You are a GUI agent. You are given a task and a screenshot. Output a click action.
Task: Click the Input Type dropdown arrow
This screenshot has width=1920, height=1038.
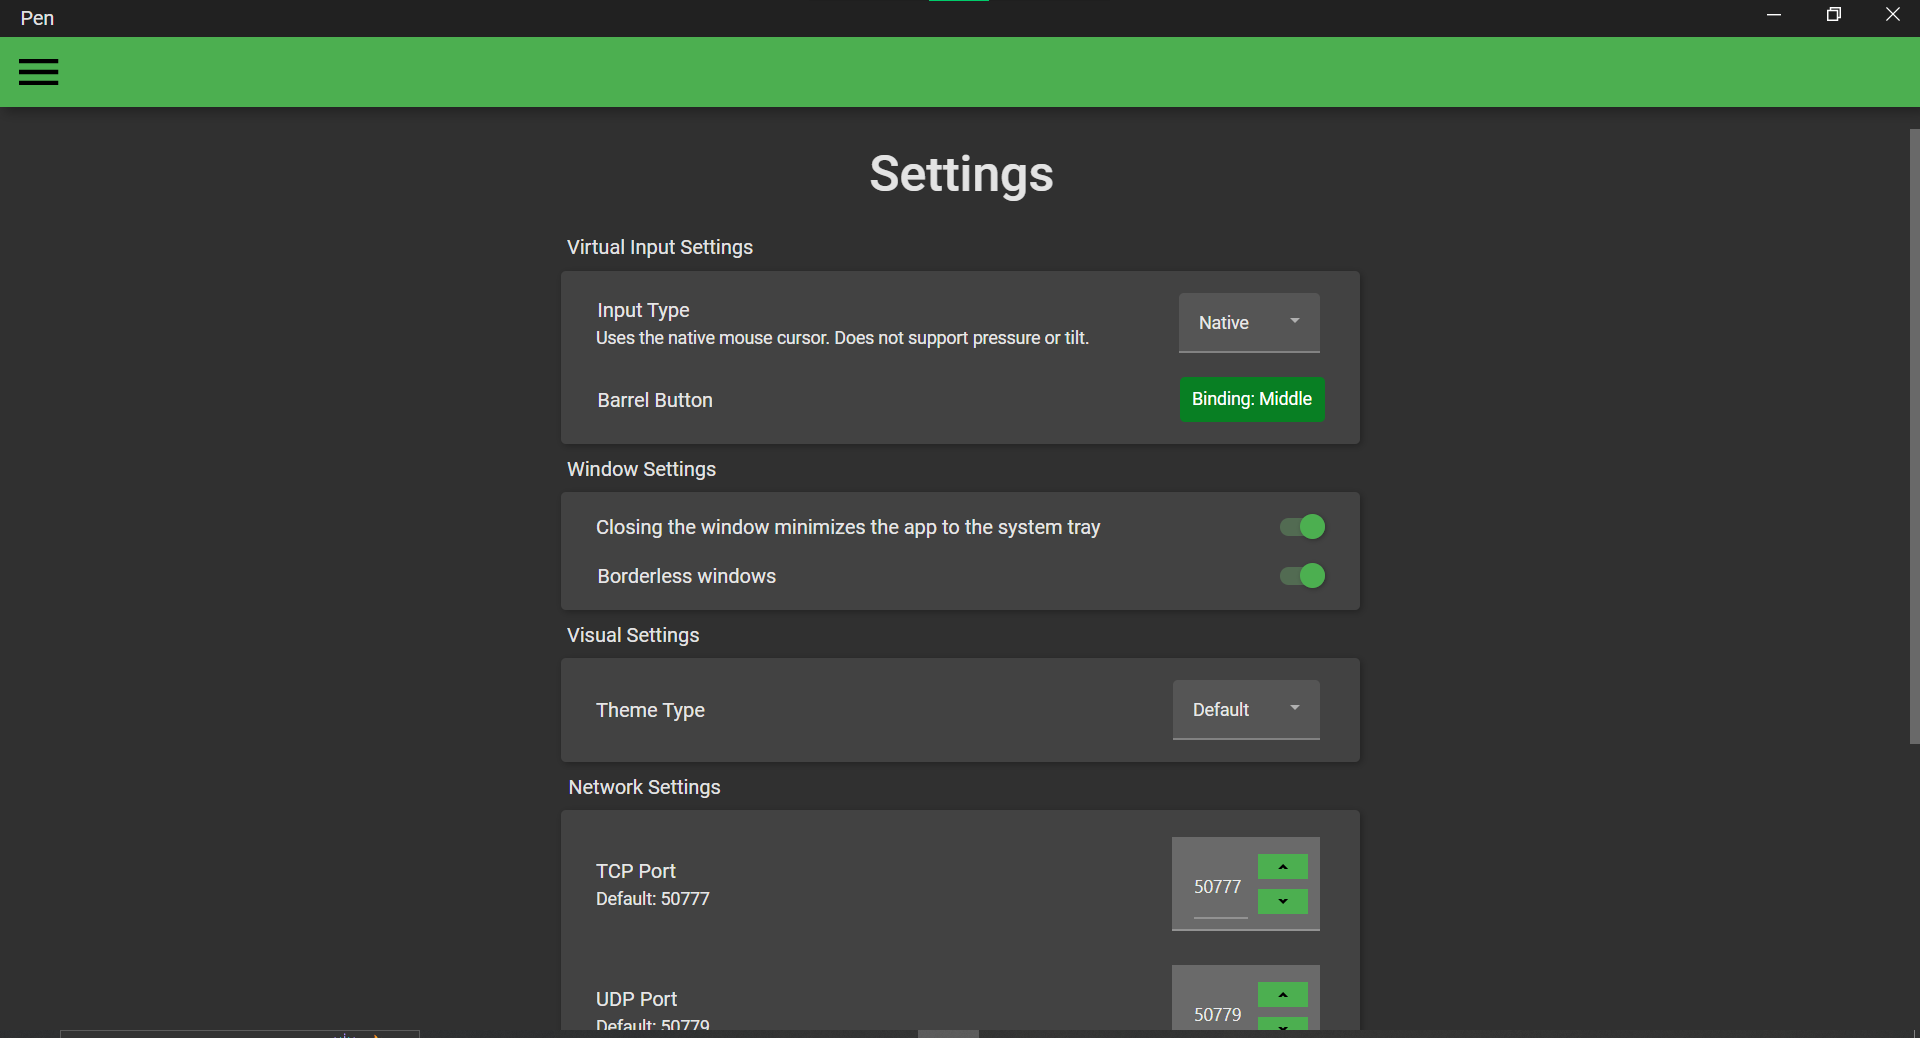click(1295, 321)
